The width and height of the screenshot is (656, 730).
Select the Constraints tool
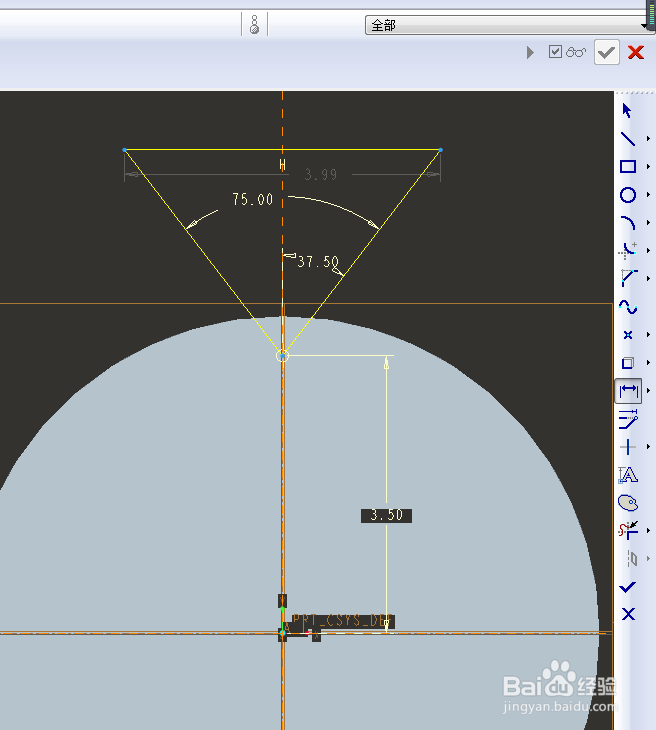pos(628,447)
